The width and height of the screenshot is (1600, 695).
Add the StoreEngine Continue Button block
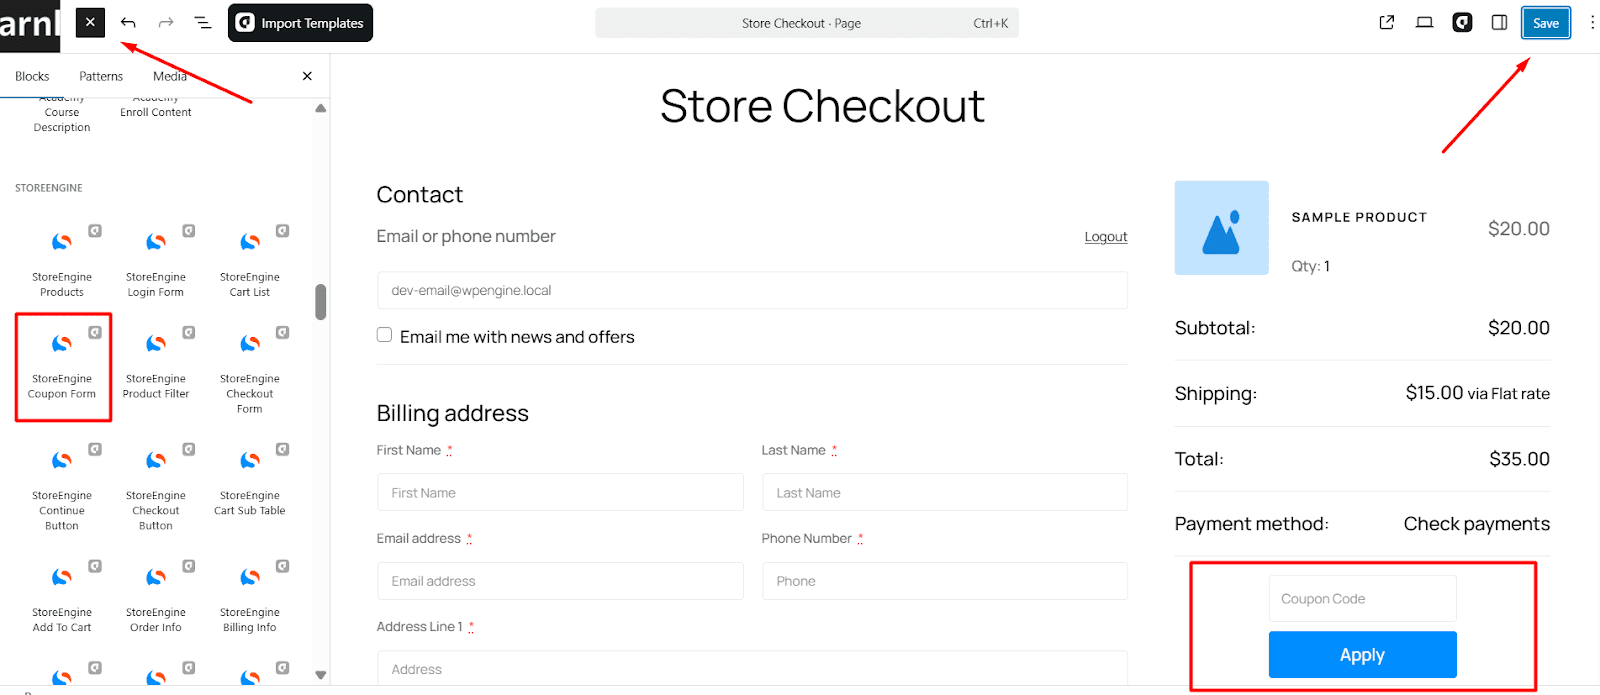coord(62,482)
